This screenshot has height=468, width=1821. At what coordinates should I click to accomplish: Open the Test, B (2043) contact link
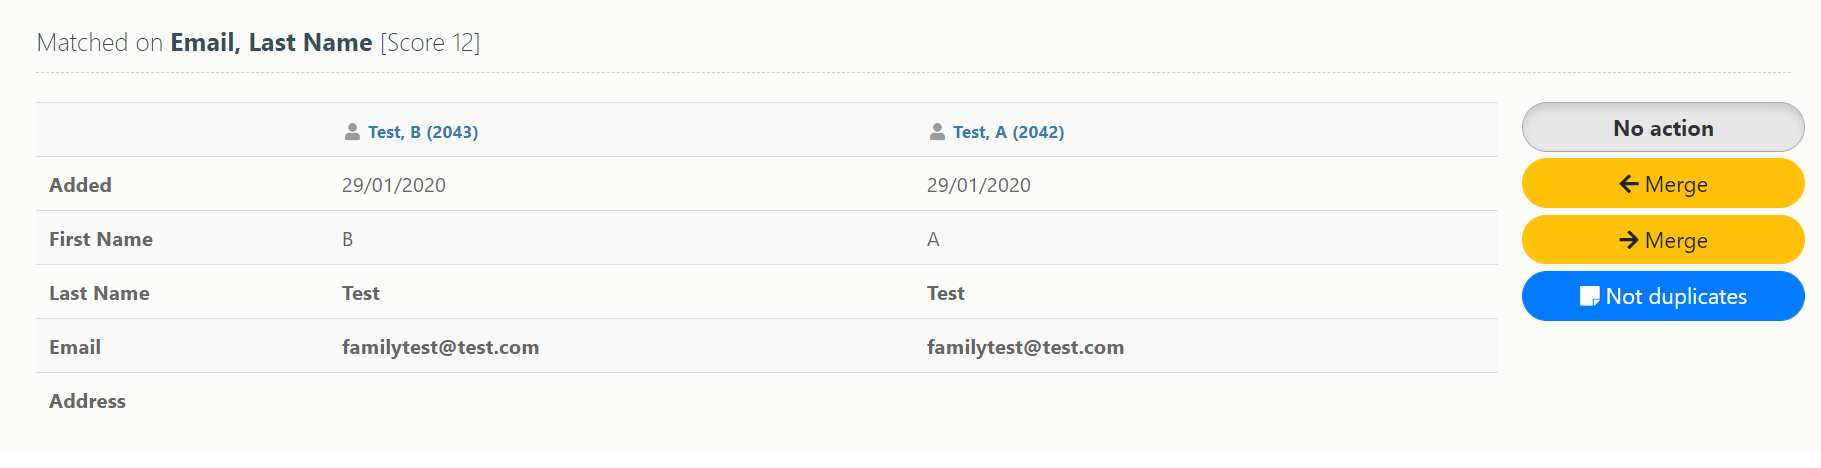[x=423, y=132]
